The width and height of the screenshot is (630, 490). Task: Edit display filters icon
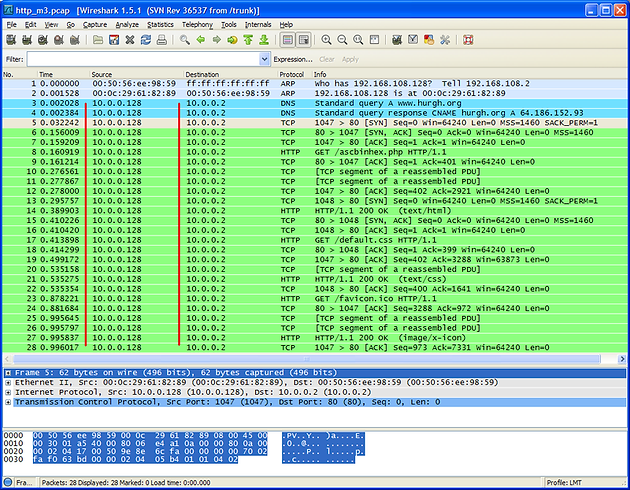413,40
